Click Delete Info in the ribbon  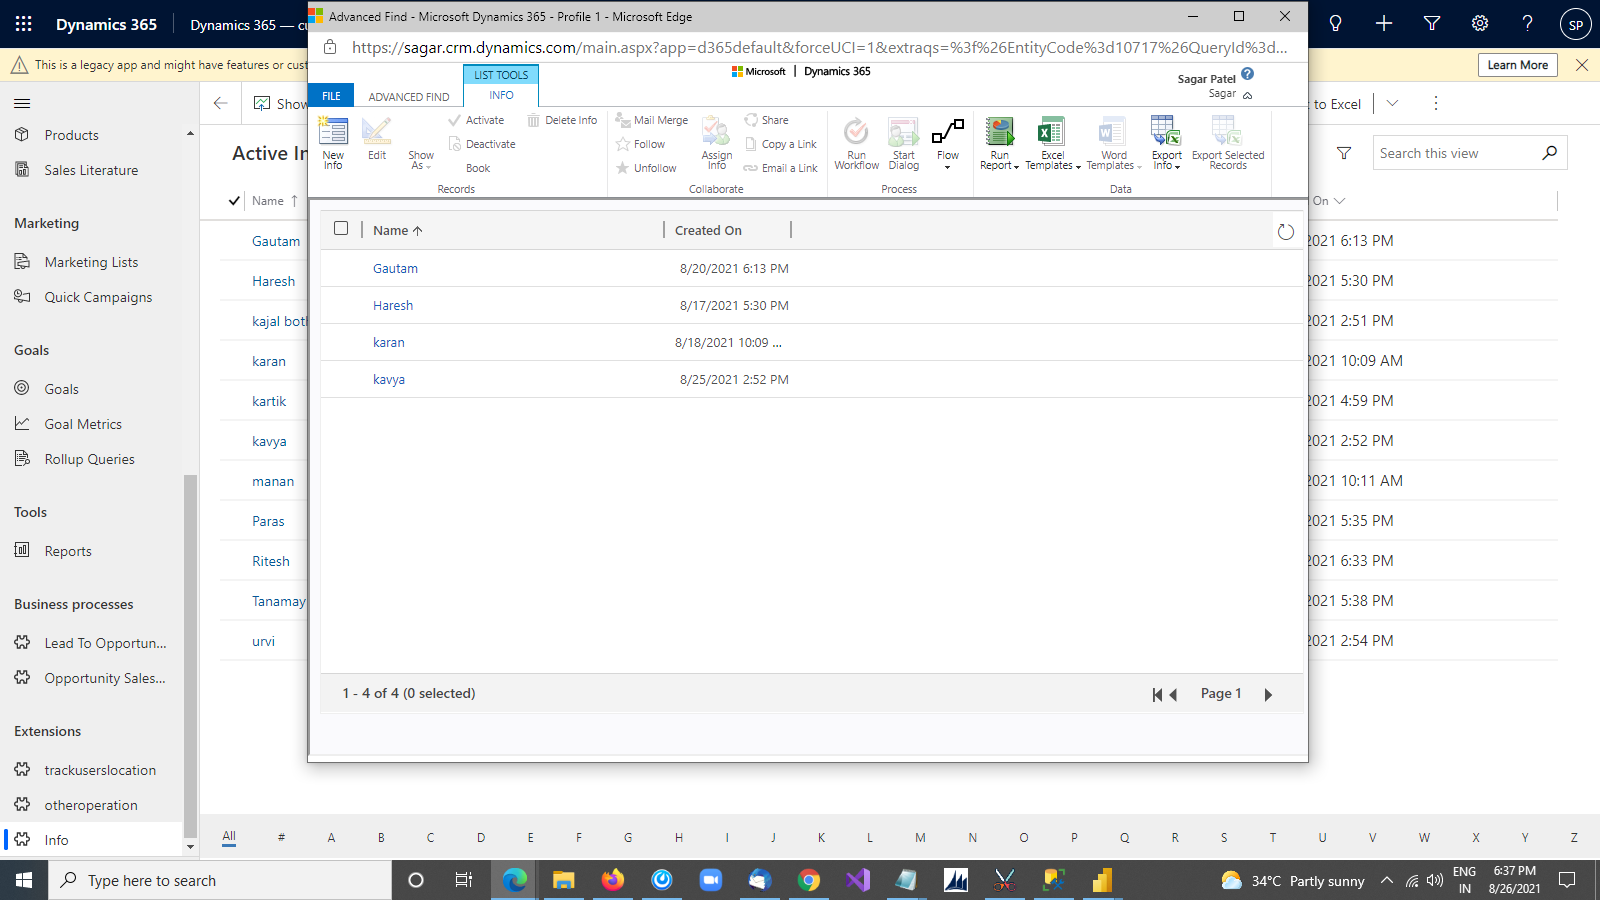(562, 120)
